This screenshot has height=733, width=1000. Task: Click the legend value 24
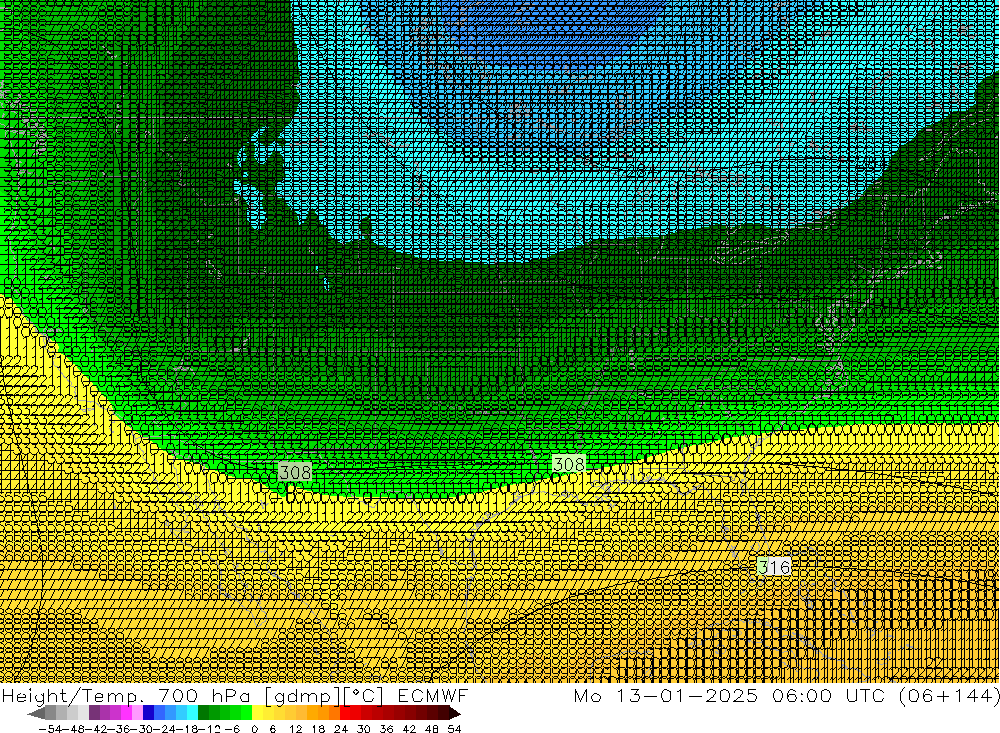[x=341, y=729]
